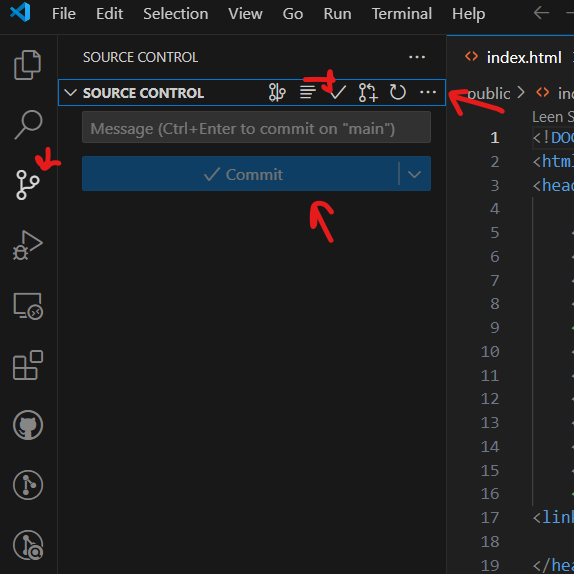The height and width of the screenshot is (574, 574).
Task: Refresh the source control repository
Action: tap(398, 92)
